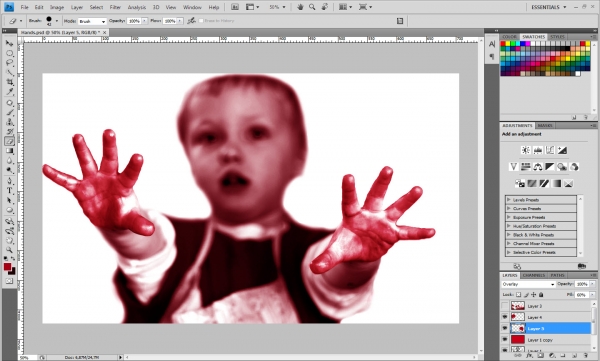Screen dimensions: 600x361
Task: Delete layer with trash icon
Action: click(x=585, y=356)
